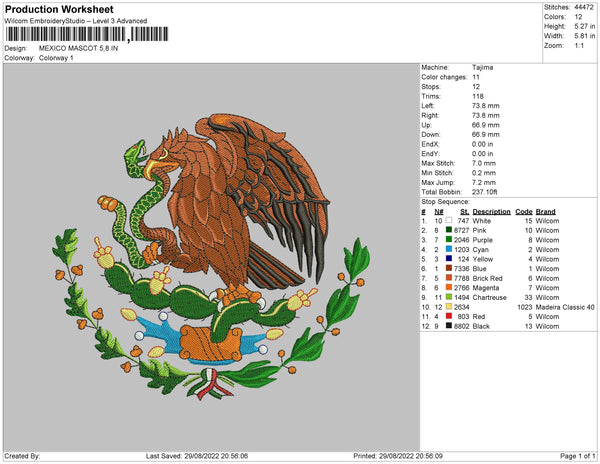Select the Height value '5.27 in'

(585, 26)
